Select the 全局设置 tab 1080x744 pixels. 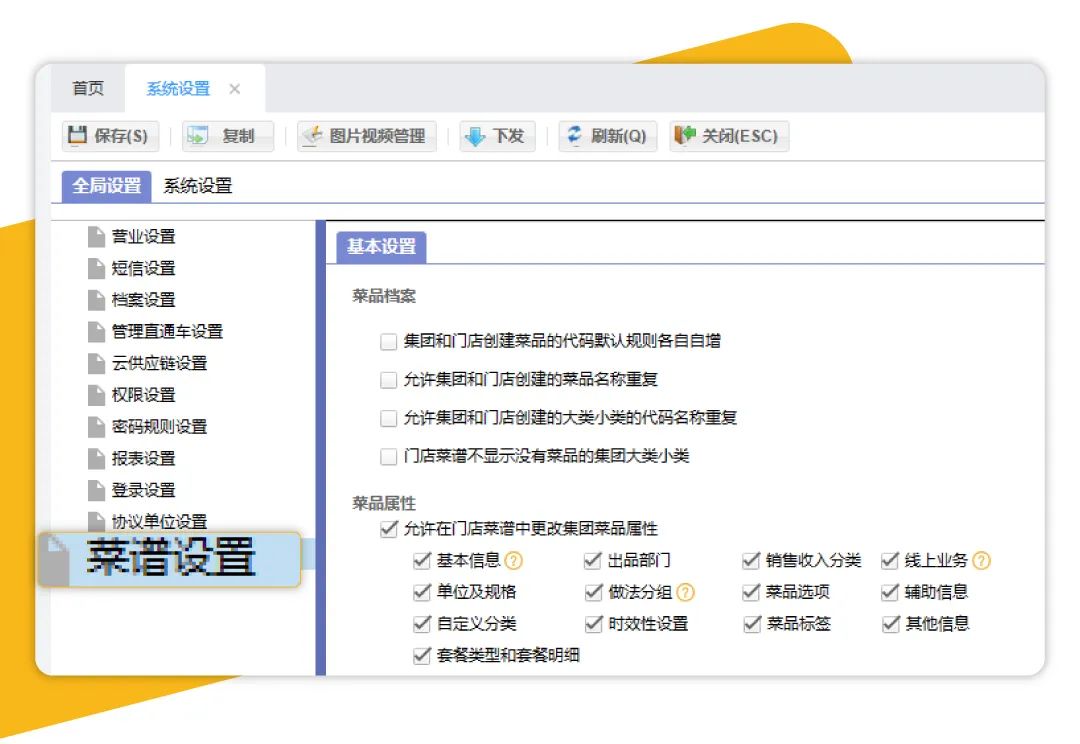pos(107,186)
